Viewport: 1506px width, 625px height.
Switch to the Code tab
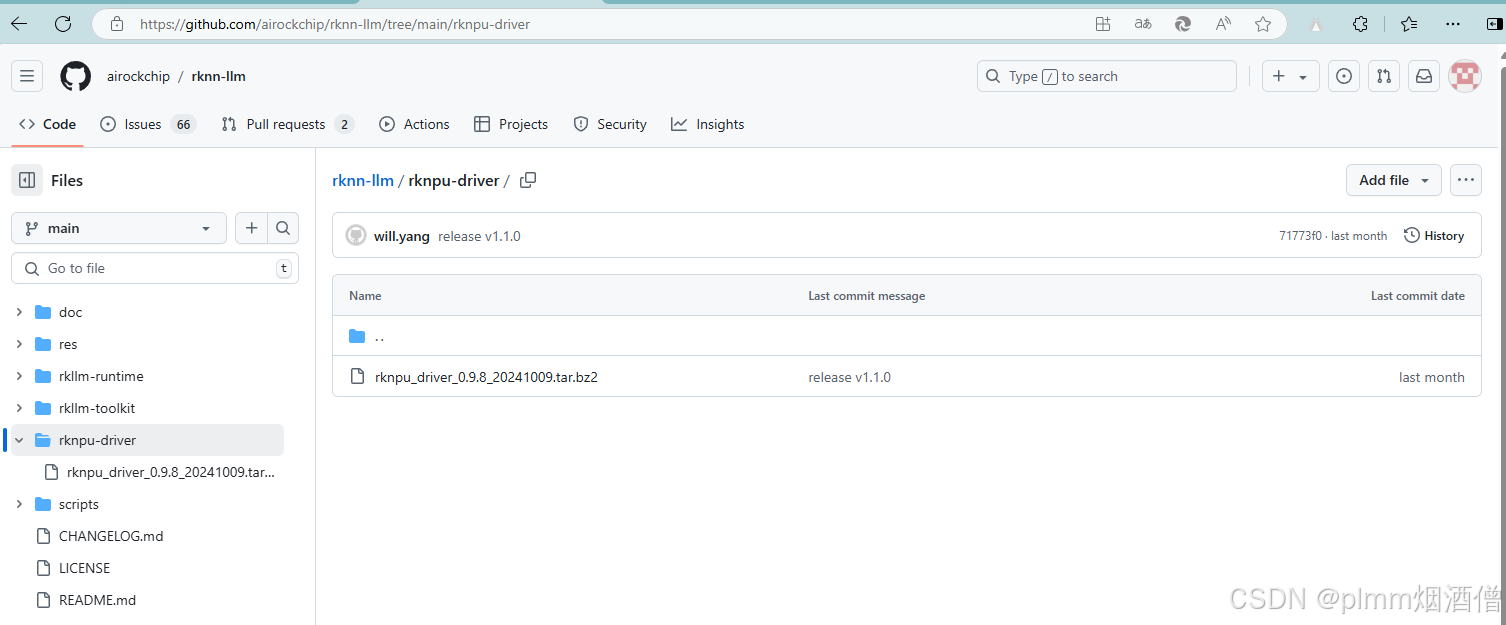click(47, 124)
